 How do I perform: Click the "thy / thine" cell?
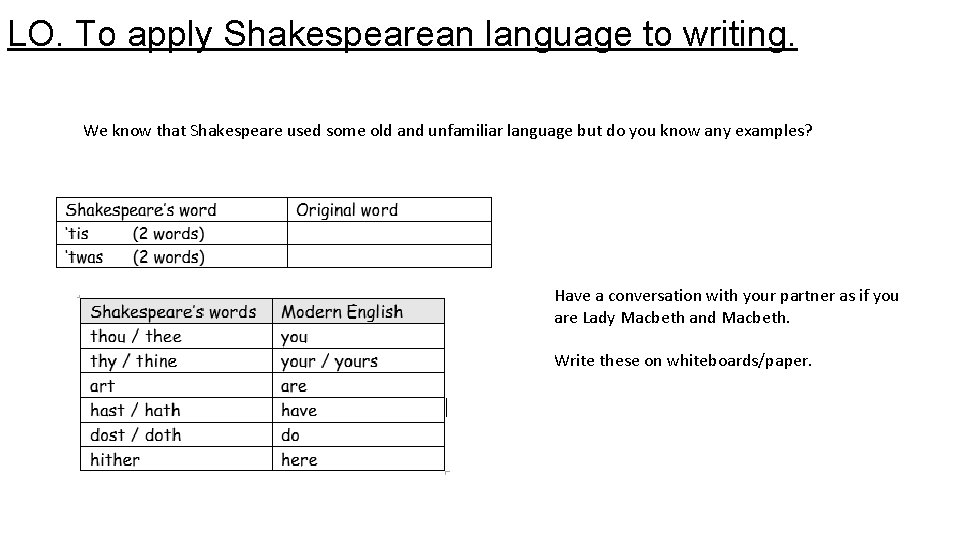[176, 361]
